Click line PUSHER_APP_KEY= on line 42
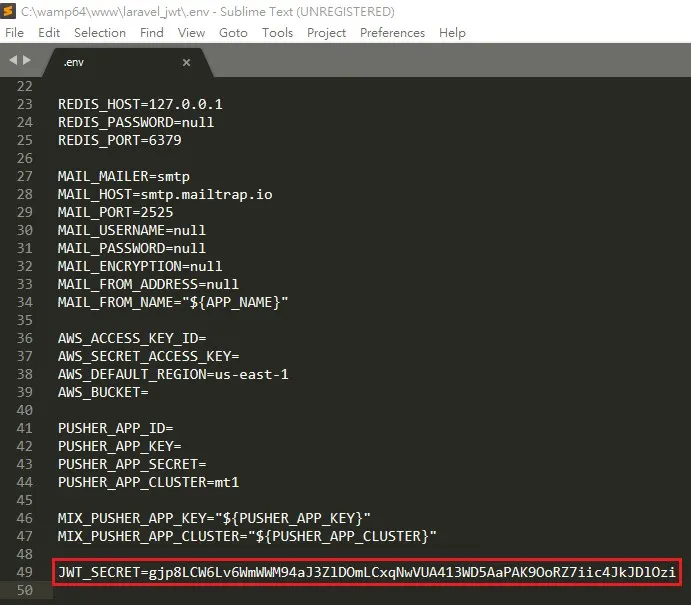This screenshot has width=691, height=605. click(119, 446)
